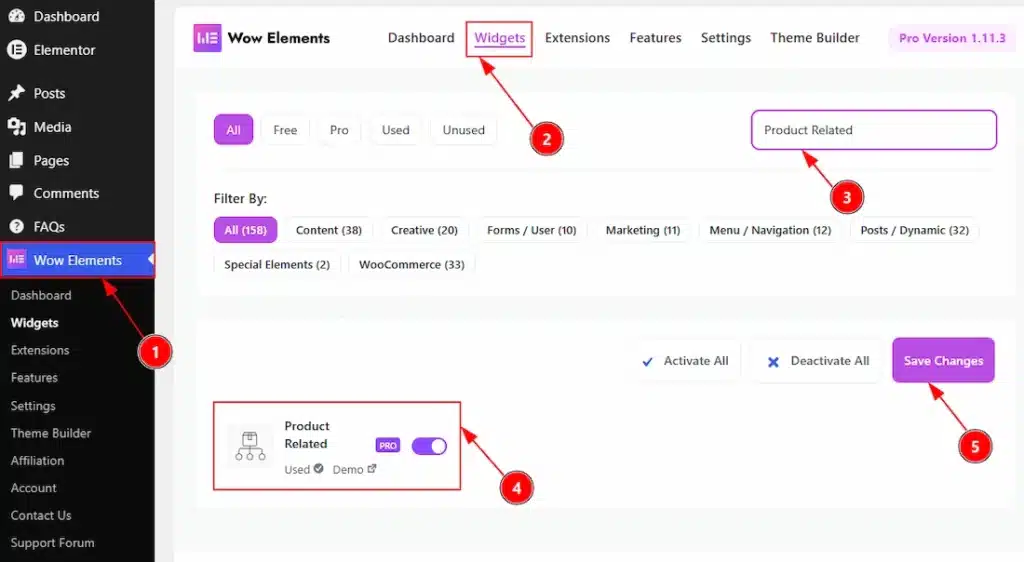
Task: Click the widget search field
Action: point(874,130)
